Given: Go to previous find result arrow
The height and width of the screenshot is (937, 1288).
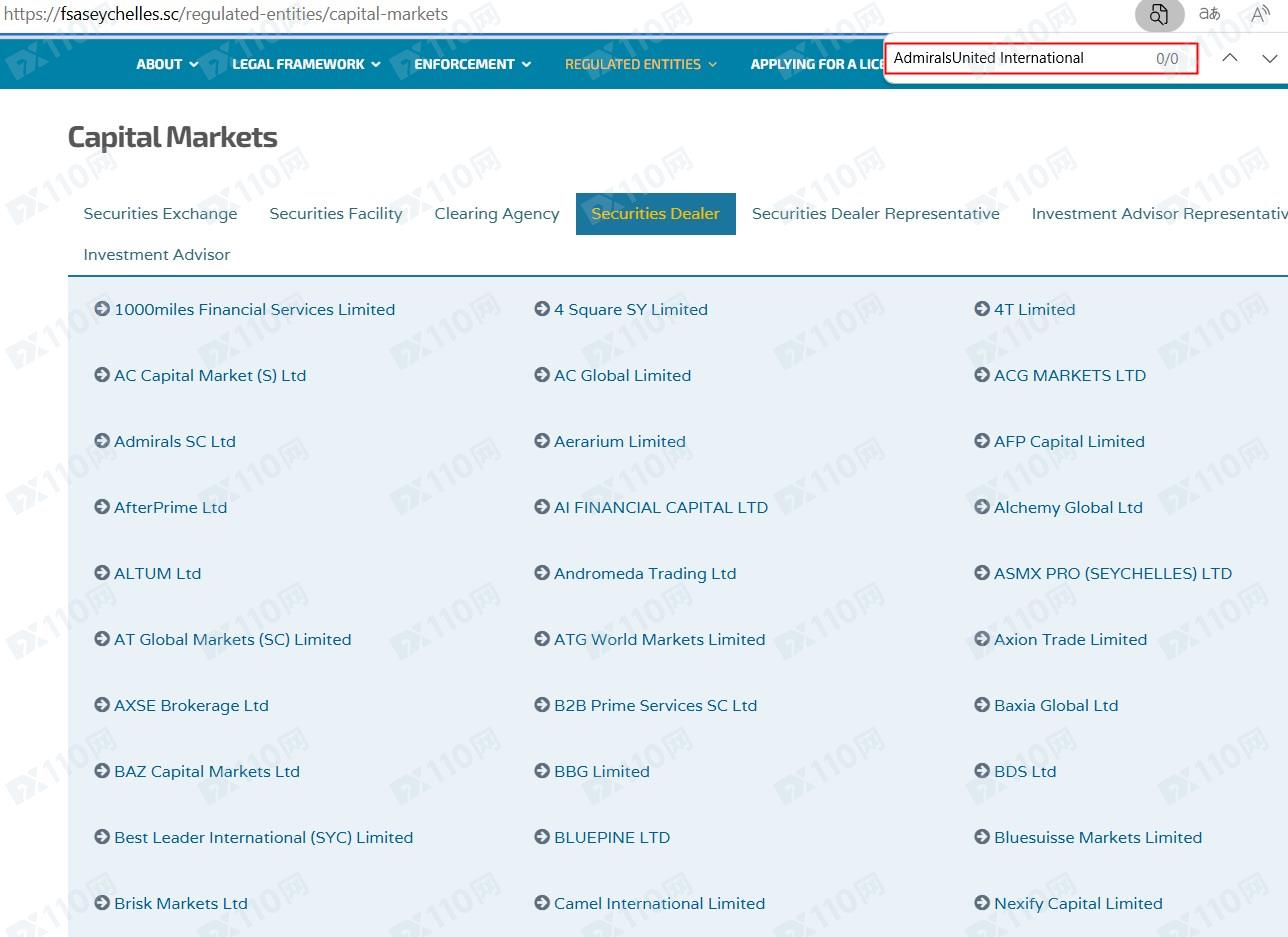Looking at the screenshot, I should pyautogui.click(x=1230, y=58).
